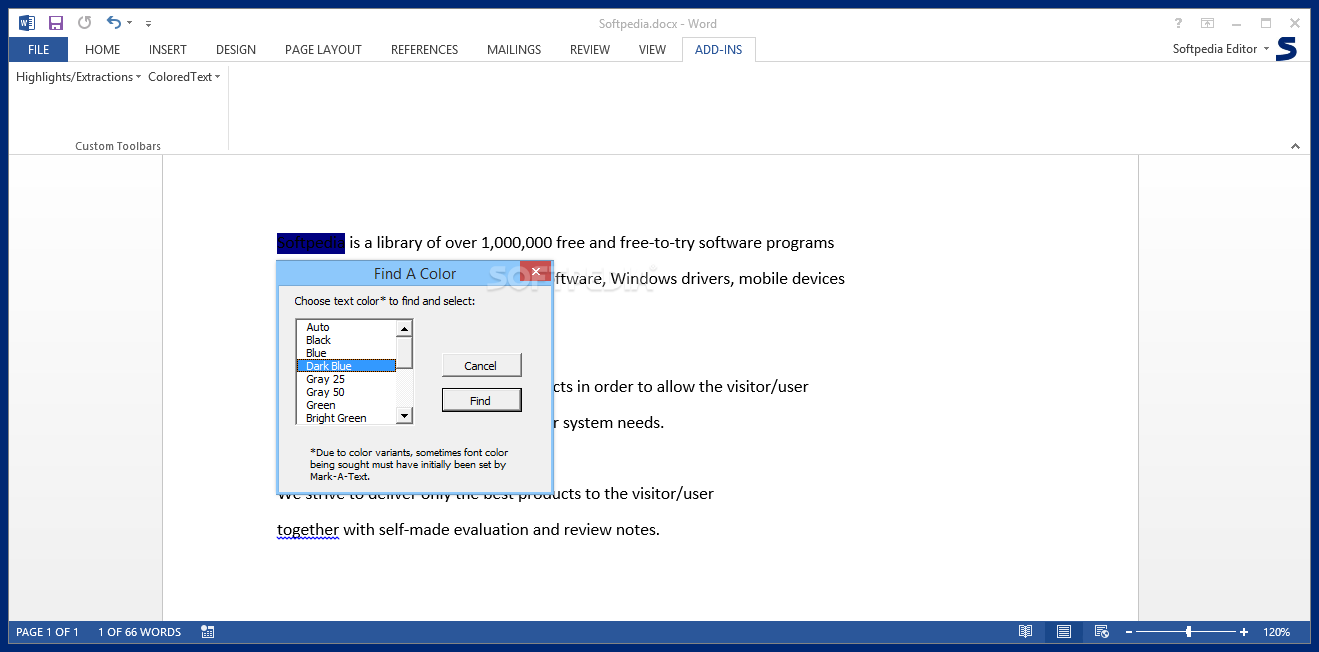The width and height of the screenshot is (1319, 652).
Task: Minimize the Word window
Action: 1237,23
